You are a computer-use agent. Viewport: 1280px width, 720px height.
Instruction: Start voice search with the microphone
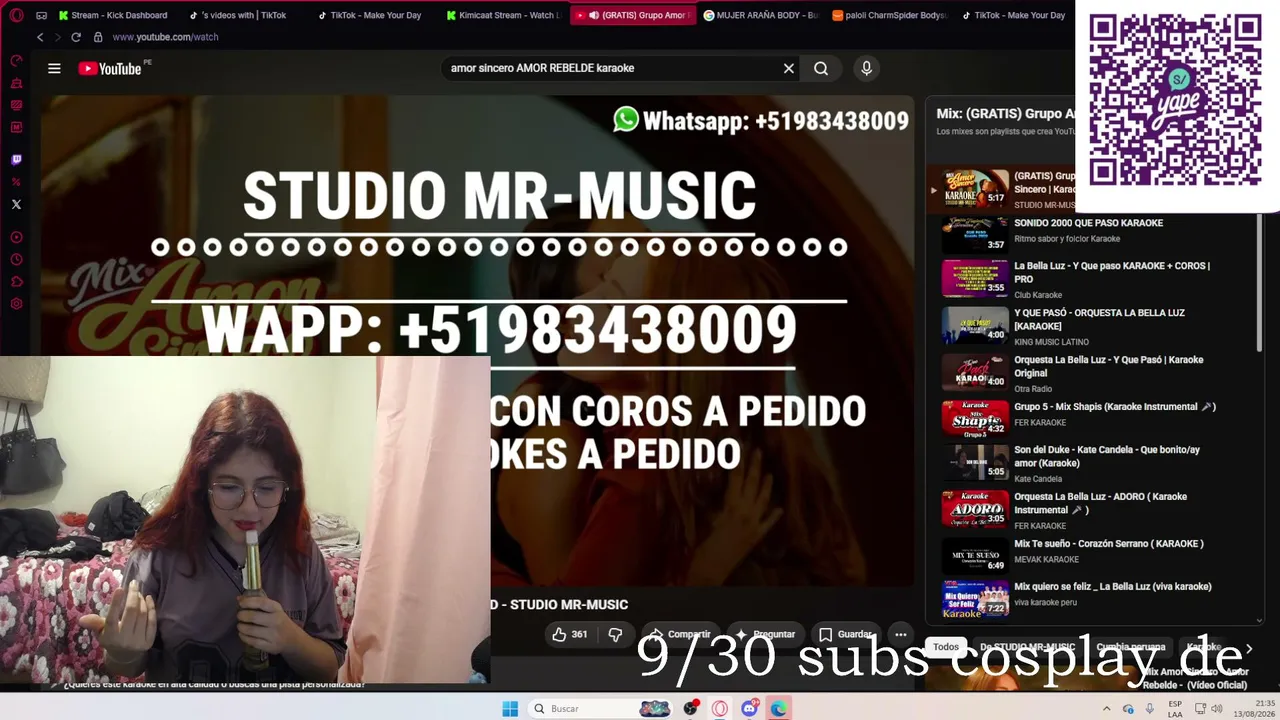click(x=867, y=68)
